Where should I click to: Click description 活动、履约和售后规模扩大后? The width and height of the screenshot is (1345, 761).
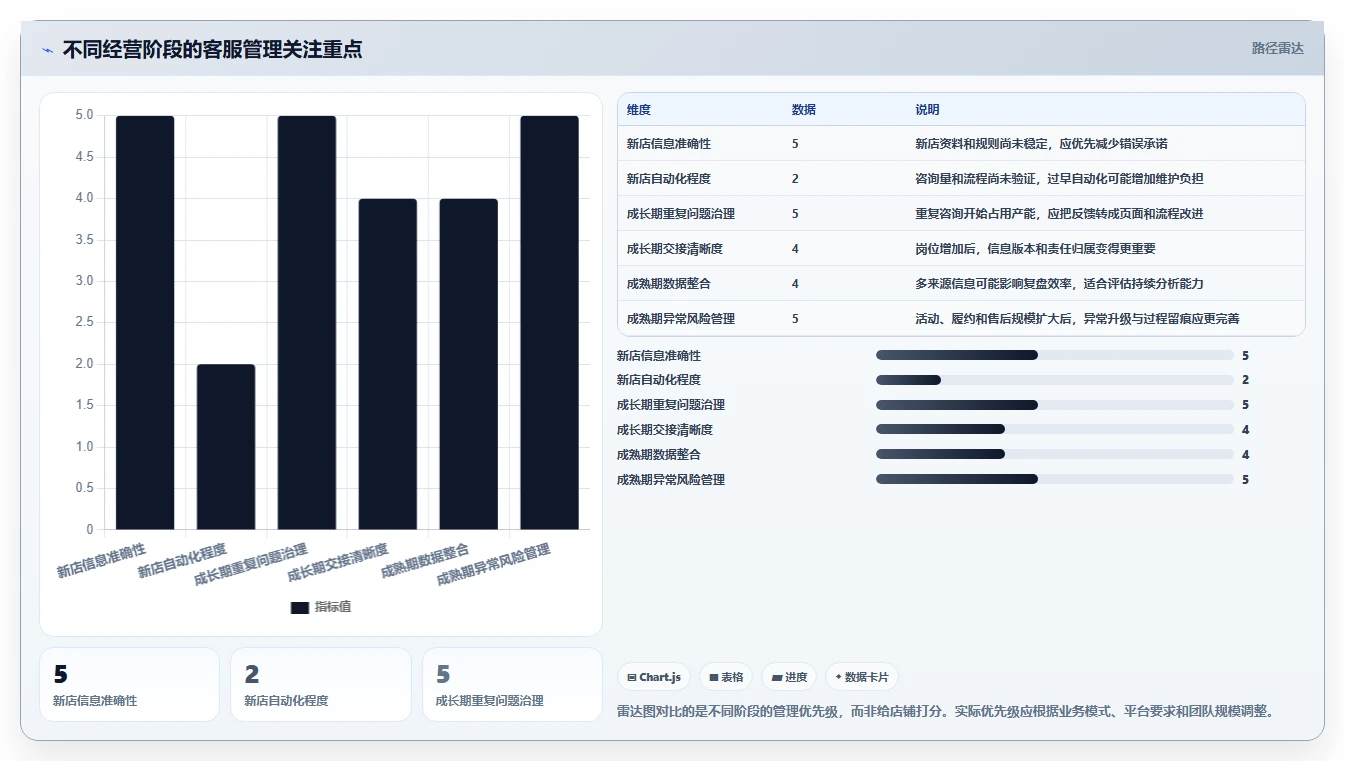[x=1077, y=319]
